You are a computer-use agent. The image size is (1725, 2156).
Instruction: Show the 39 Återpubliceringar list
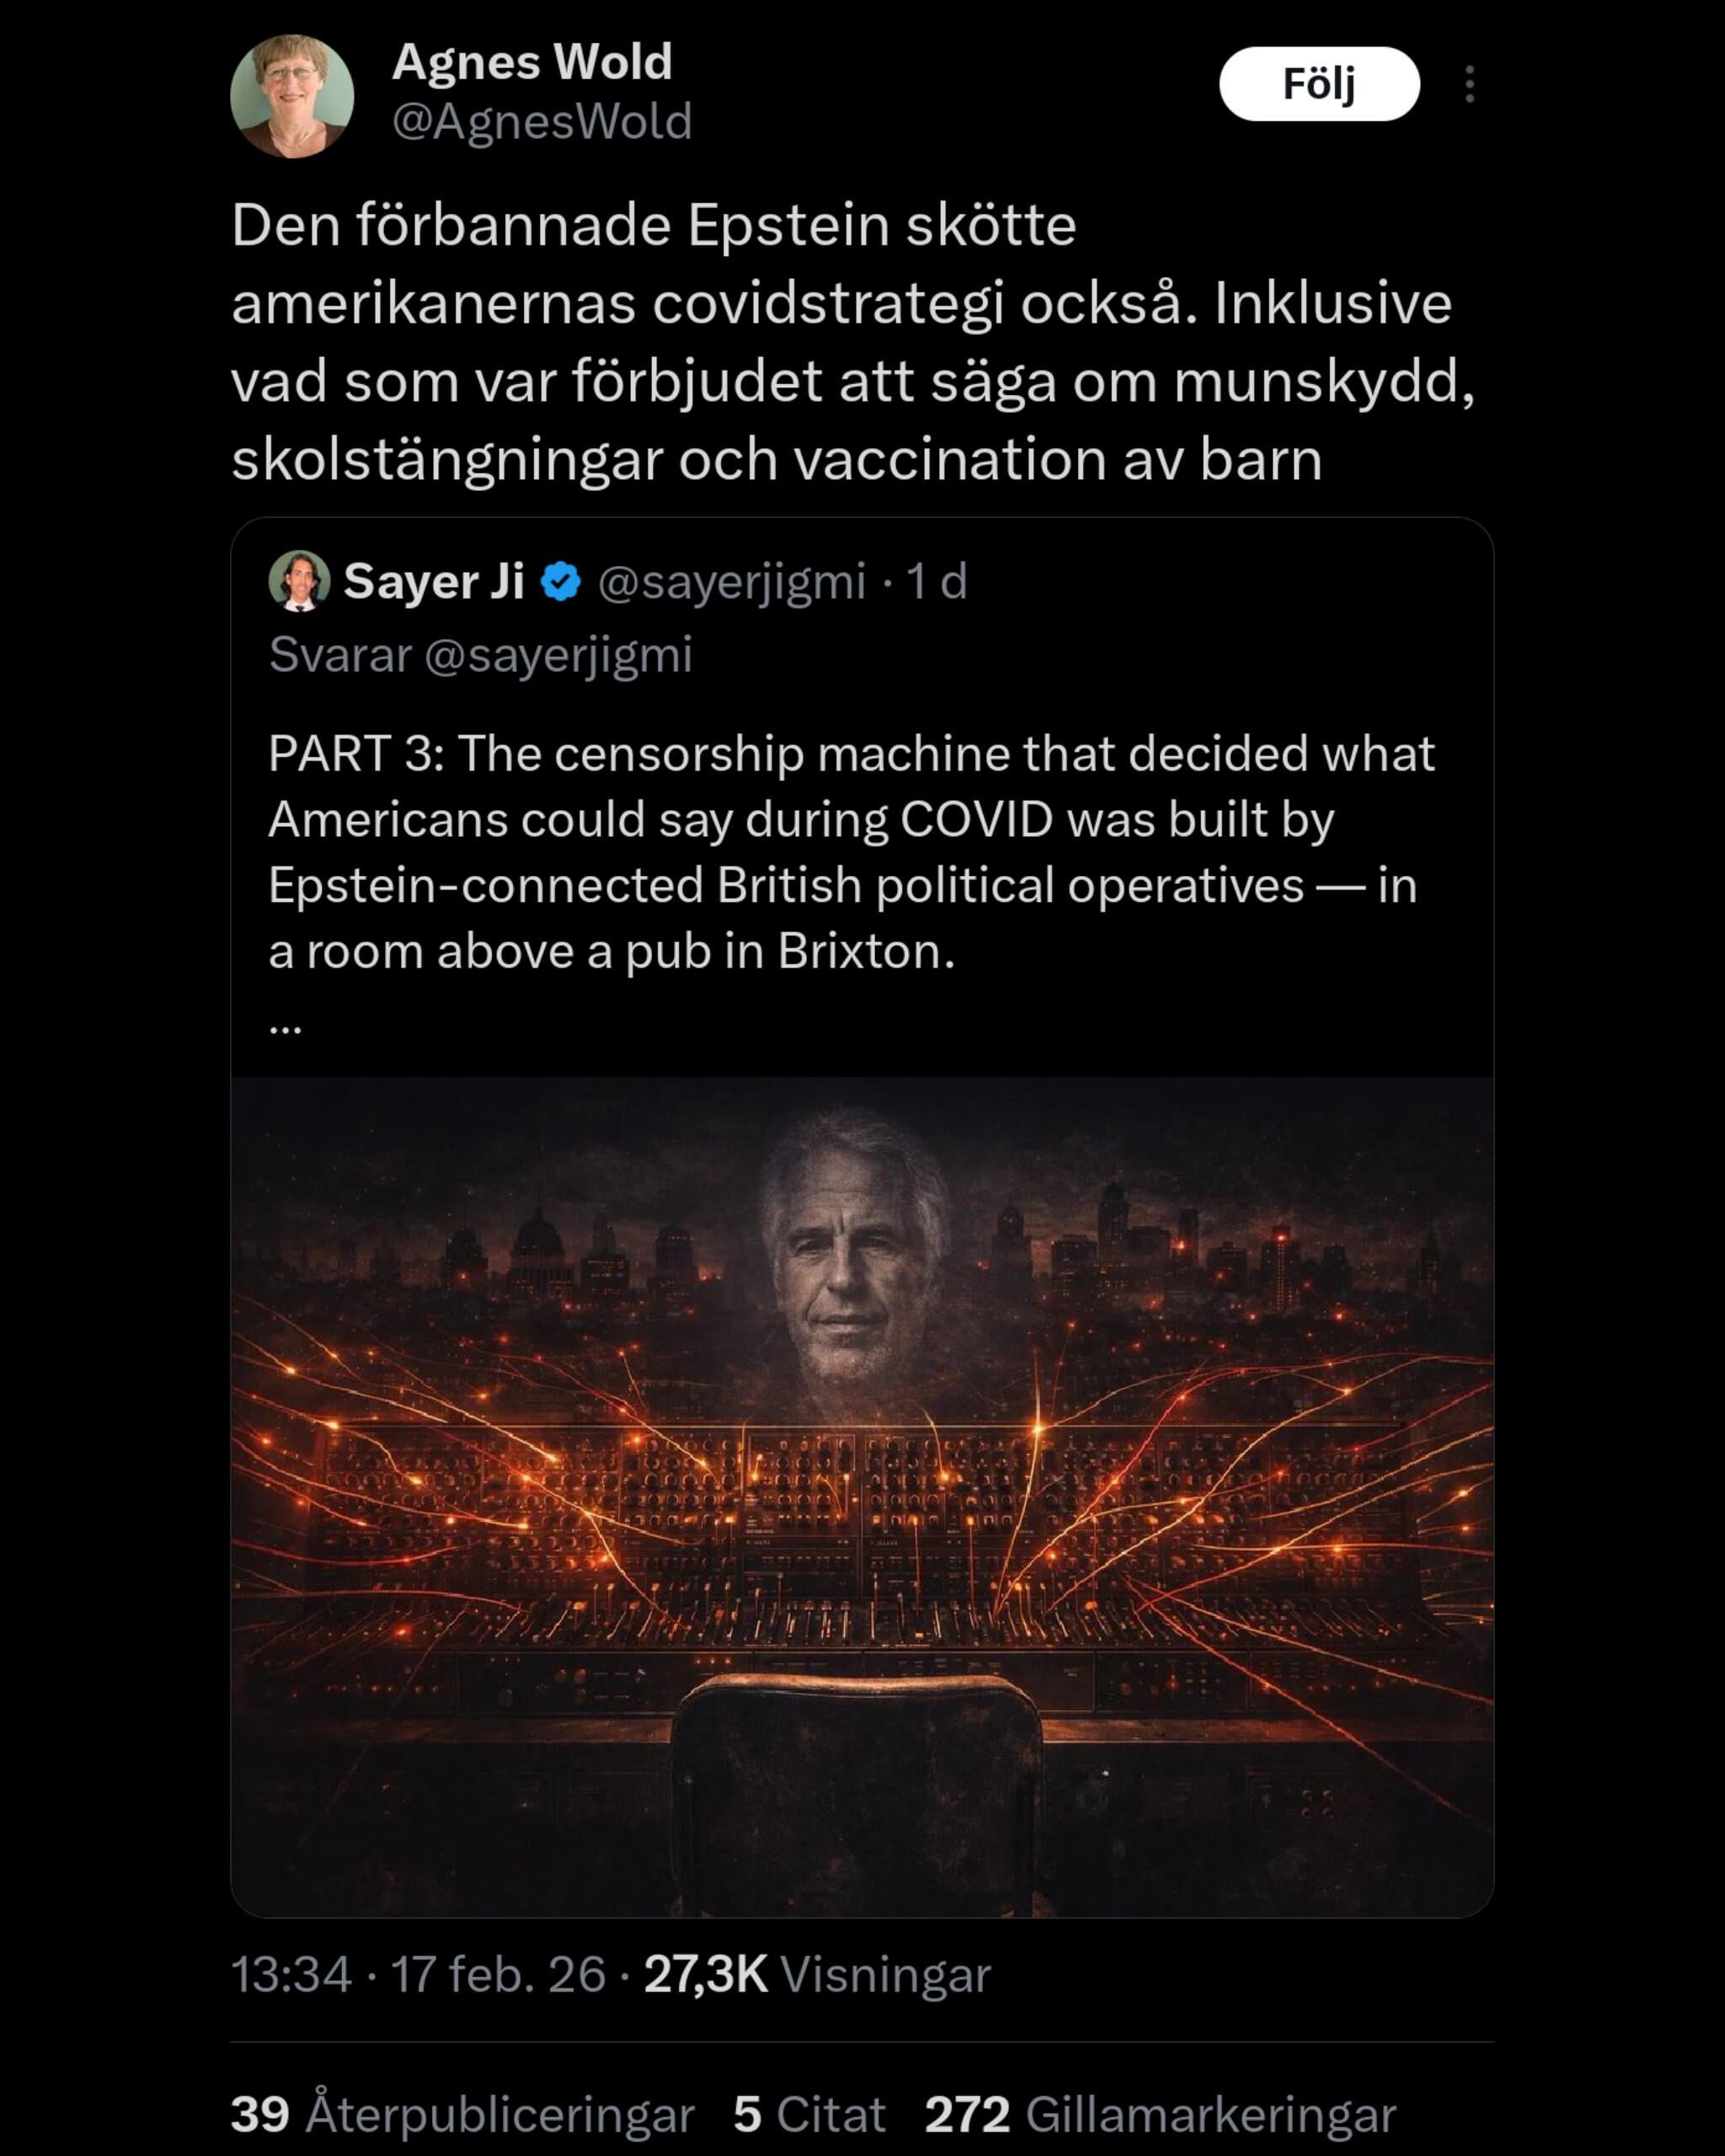(462, 2114)
